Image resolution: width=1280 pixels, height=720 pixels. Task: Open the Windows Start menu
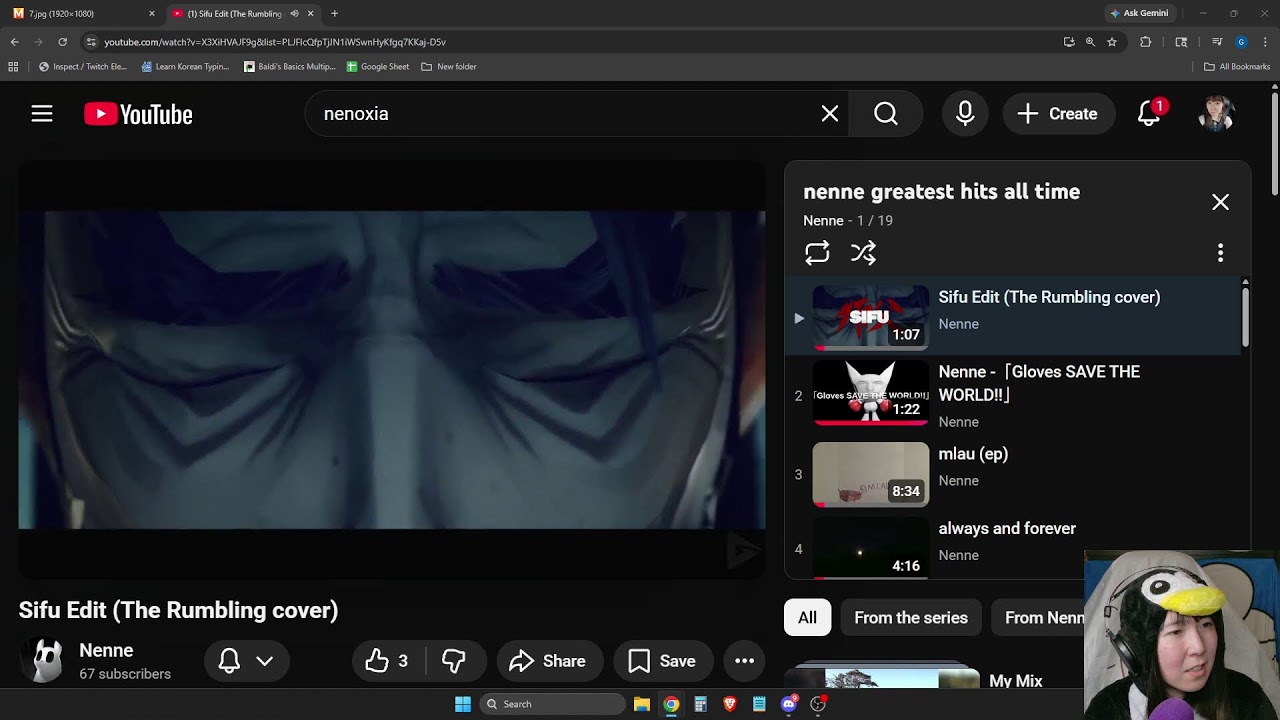click(463, 704)
